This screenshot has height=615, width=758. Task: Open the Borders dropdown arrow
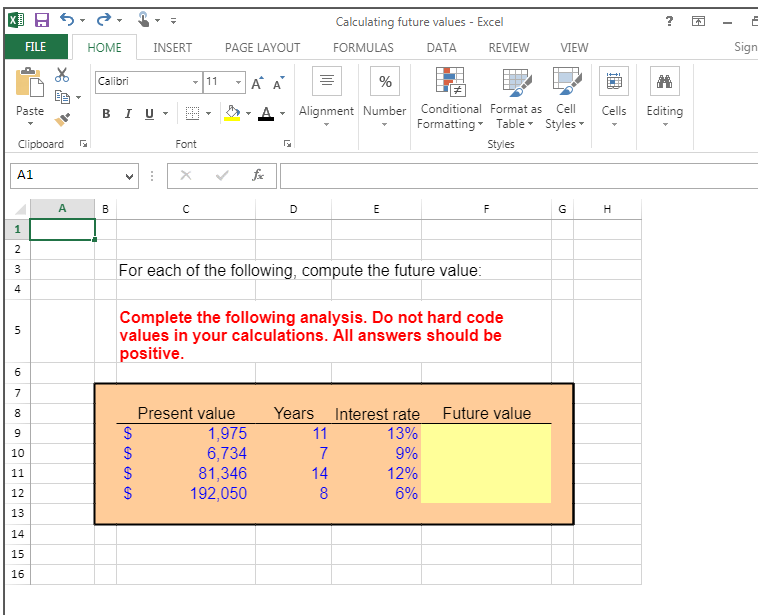point(208,114)
